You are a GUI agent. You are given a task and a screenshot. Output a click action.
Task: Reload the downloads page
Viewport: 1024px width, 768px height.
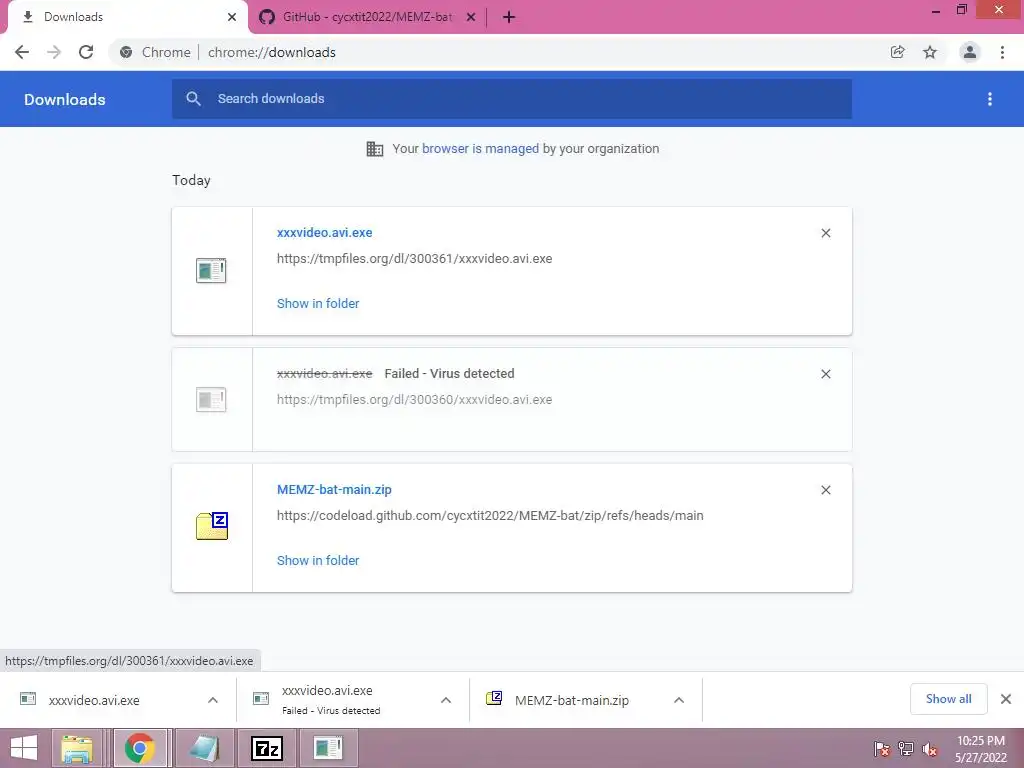point(86,52)
